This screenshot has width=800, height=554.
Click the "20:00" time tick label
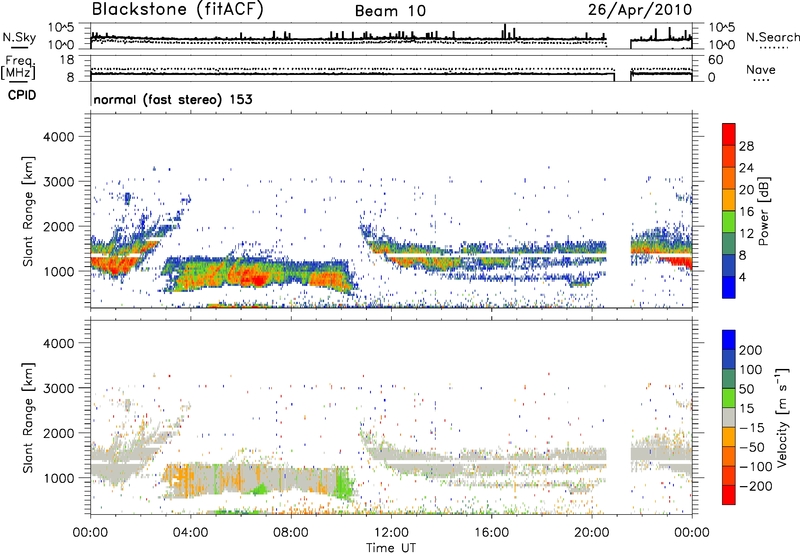point(591,533)
